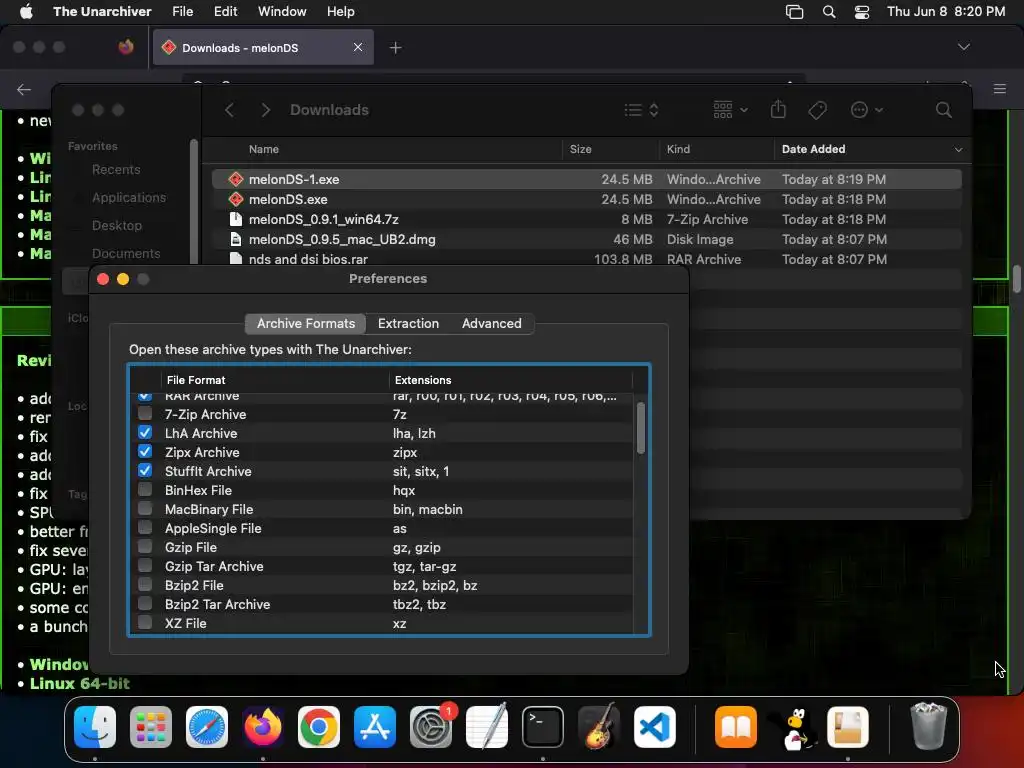The width and height of the screenshot is (1024, 768).
Task: Open The Unarchiver app menu
Action: pyautogui.click(x=102, y=12)
